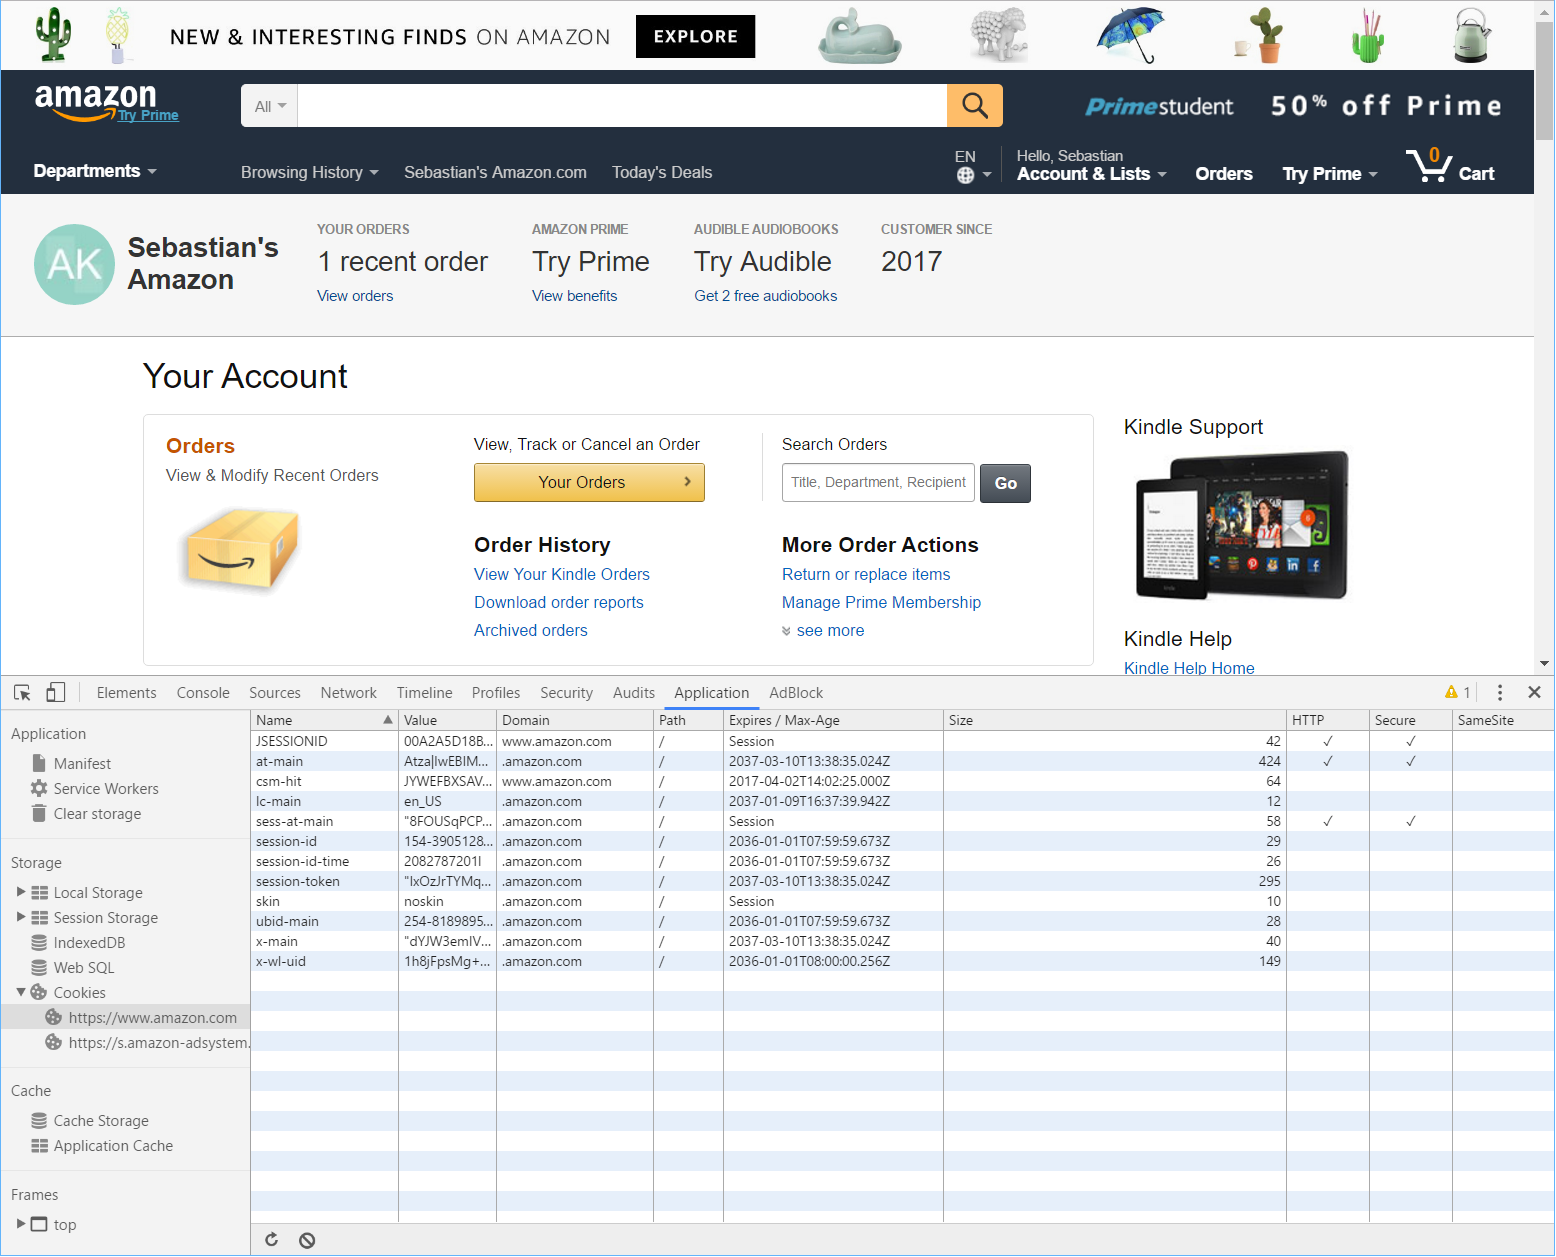The width and height of the screenshot is (1556, 1257).
Task: Switch to the Security tab
Action: pyautogui.click(x=566, y=692)
